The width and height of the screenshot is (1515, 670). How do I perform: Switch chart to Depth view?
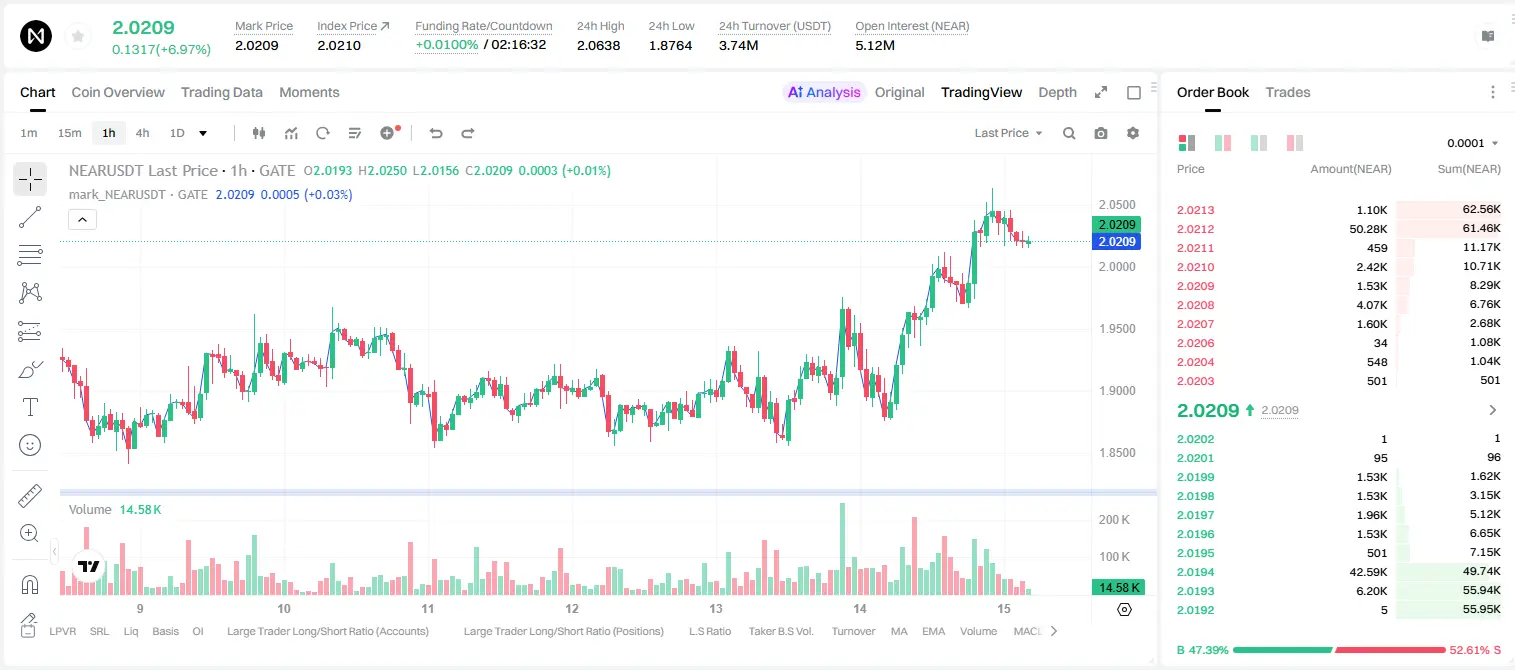click(x=1057, y=92)
